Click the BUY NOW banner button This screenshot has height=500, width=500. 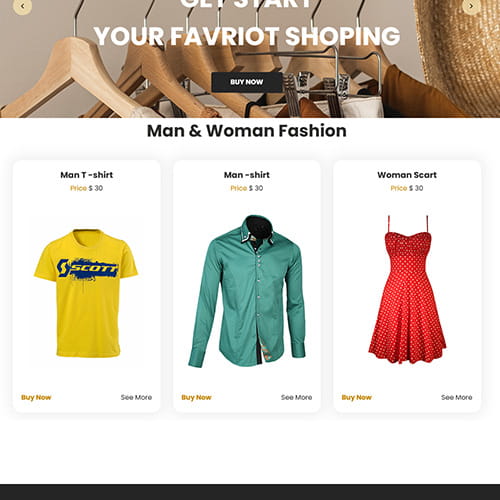[247, 82]
